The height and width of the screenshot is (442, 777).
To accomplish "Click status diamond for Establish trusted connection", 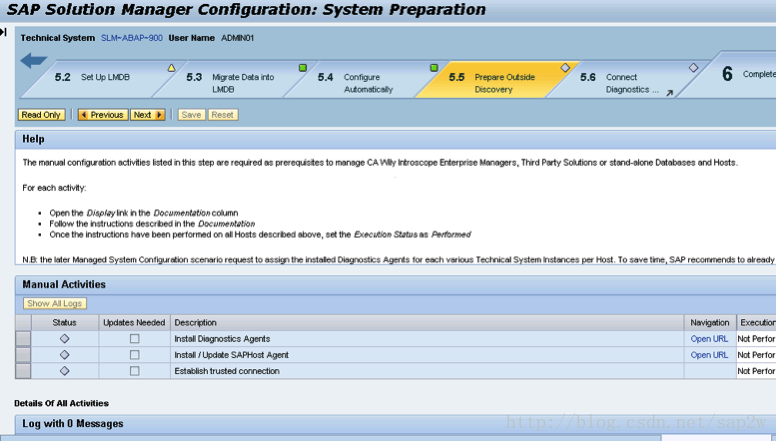I will click(64, 371).
